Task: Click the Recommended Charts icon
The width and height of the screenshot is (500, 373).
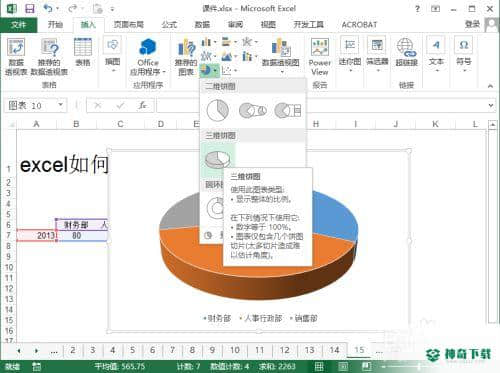Action: click(x=186, y=56)
